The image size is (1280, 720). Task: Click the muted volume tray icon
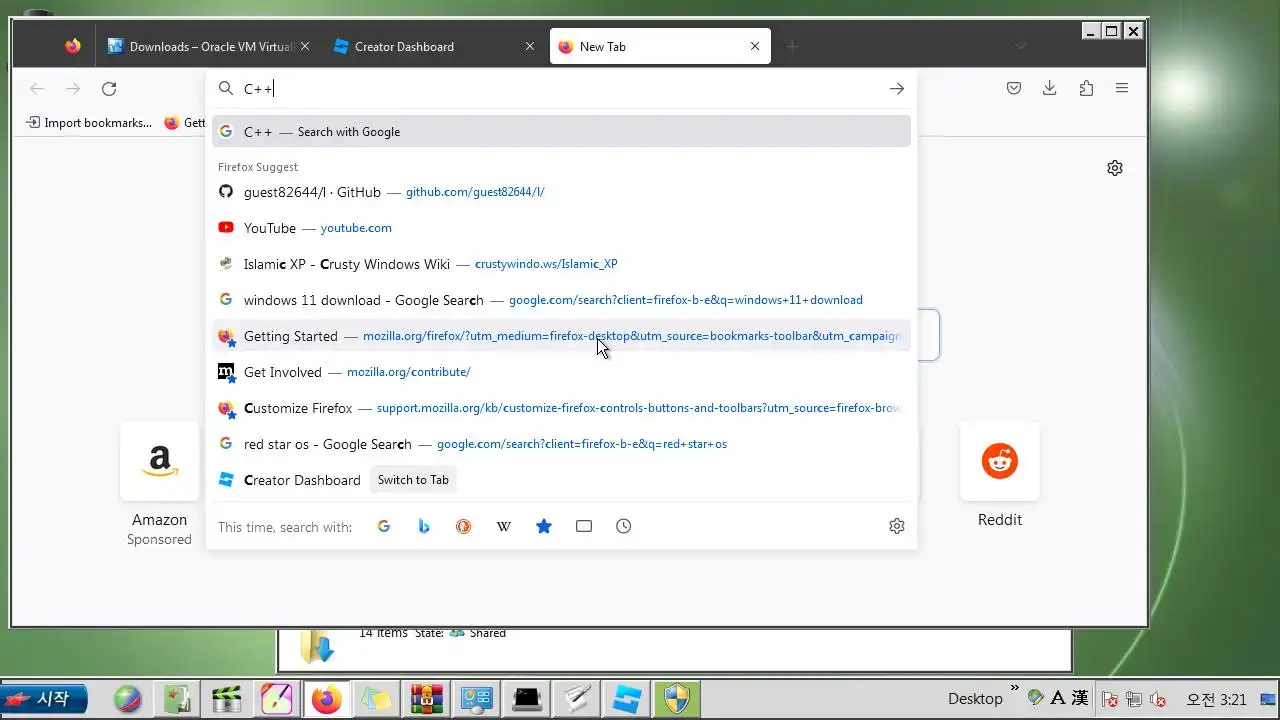coord(1158,699)
